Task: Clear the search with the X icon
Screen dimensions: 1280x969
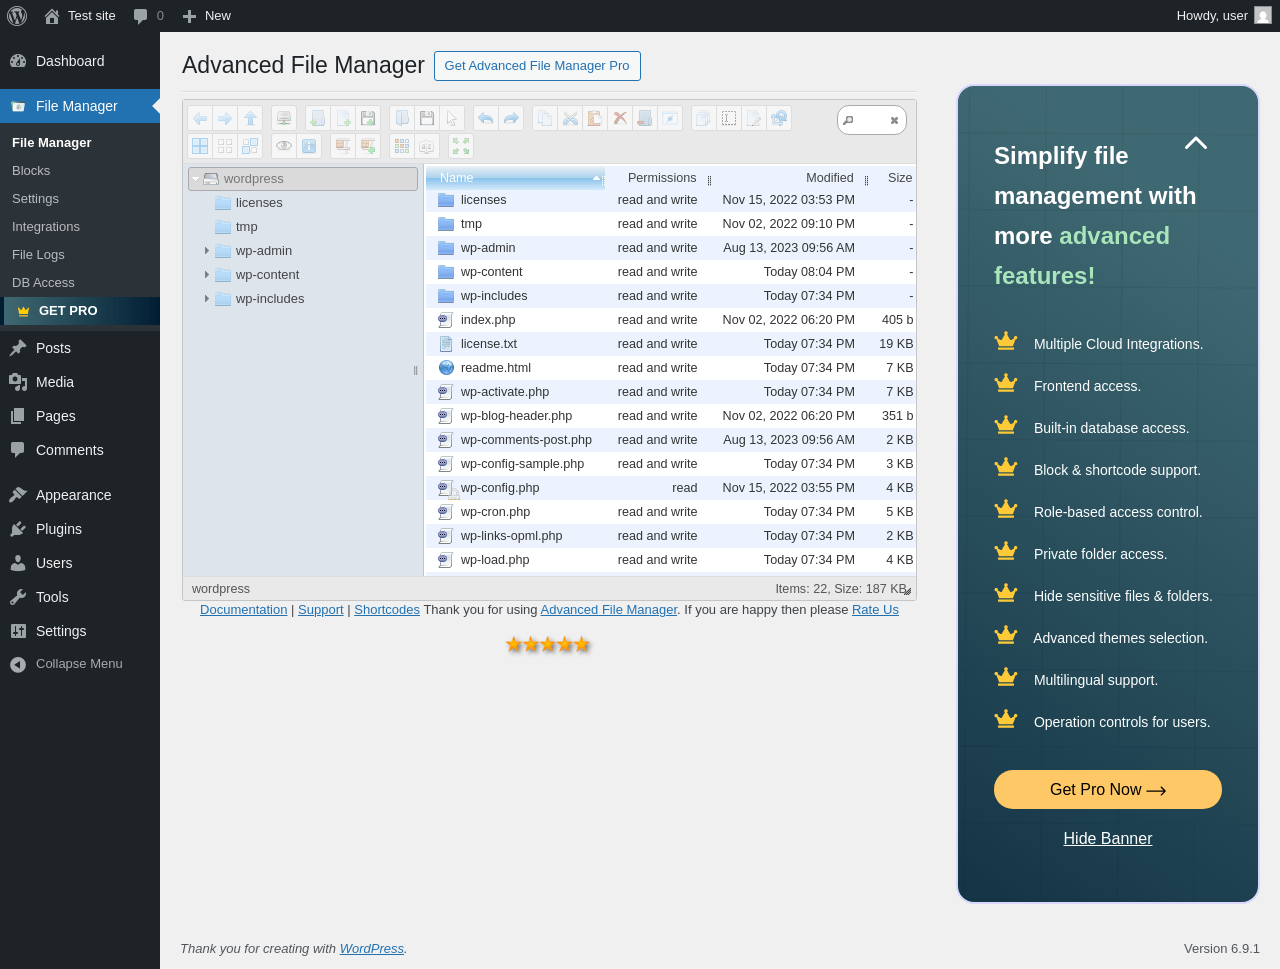Action: tap(894, 120)
